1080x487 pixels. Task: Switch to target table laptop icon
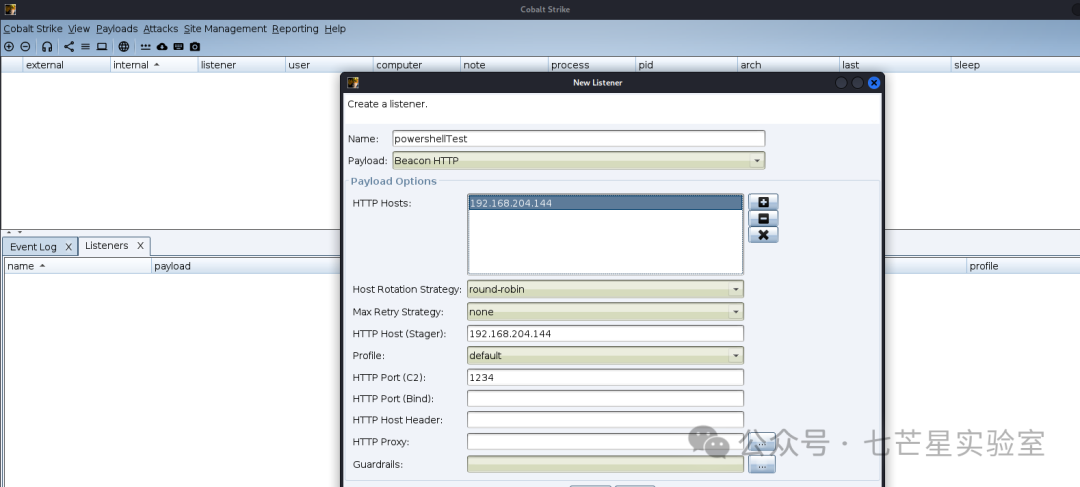coord(102,47)
